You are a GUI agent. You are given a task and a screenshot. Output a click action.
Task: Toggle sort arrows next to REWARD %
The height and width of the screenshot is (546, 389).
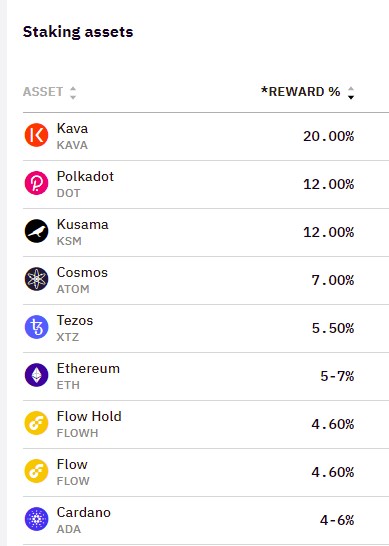click(x=351, y=93)
